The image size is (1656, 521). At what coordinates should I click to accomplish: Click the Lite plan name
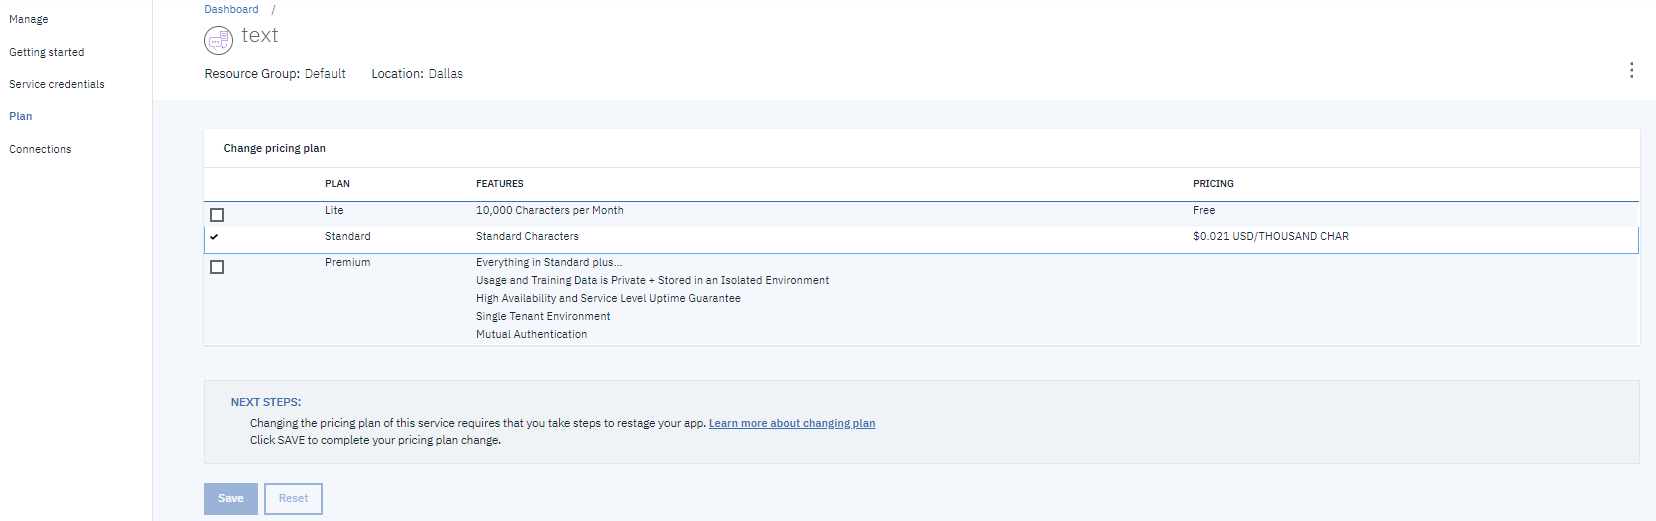point(334,210)
